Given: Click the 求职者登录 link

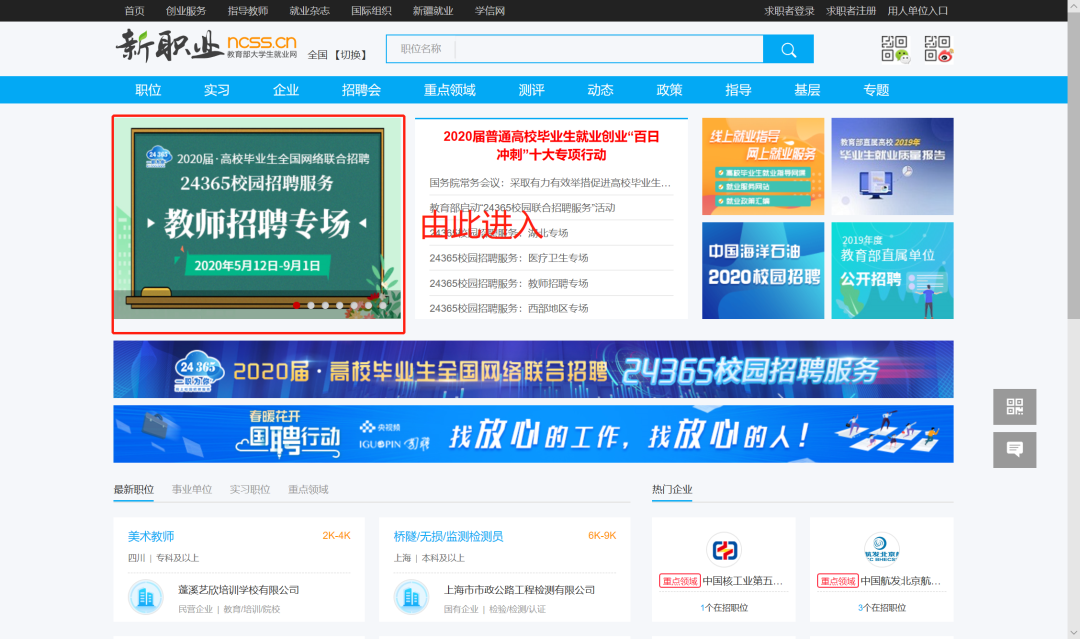Looking at the screenshot, I should point(789,11).
